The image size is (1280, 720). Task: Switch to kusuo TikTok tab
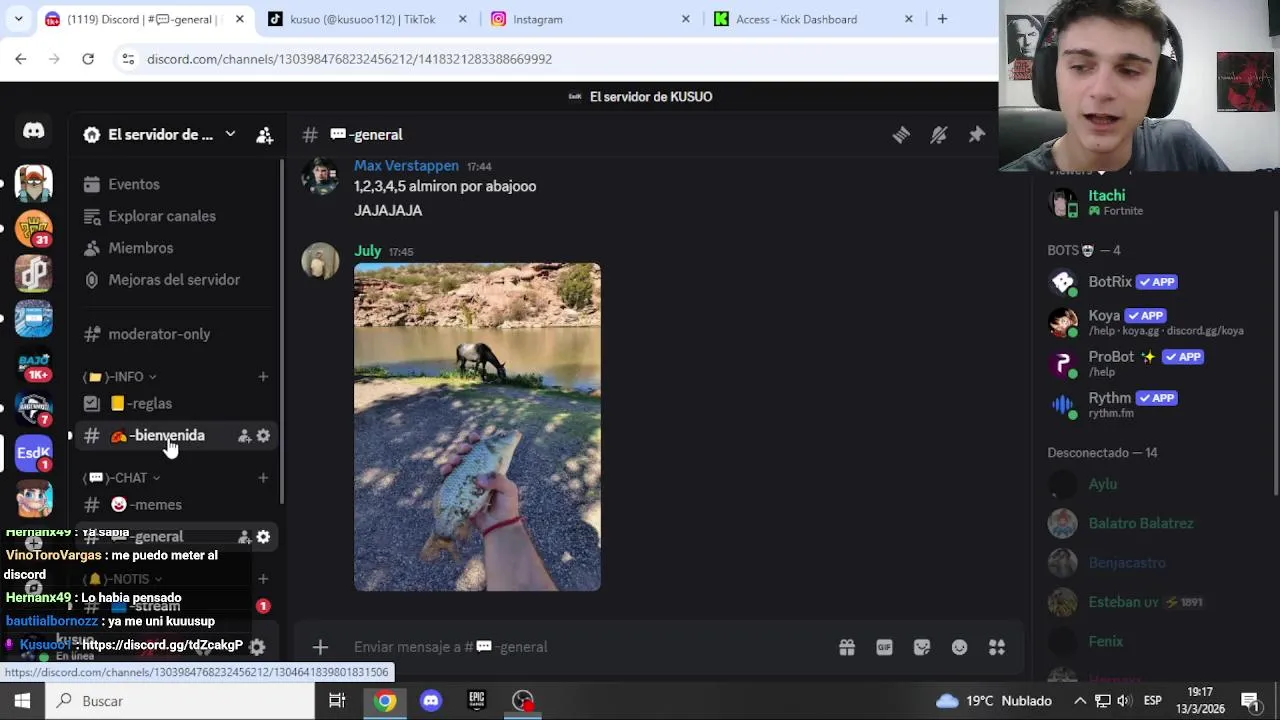pyautogui.click(x=363, y=19)
